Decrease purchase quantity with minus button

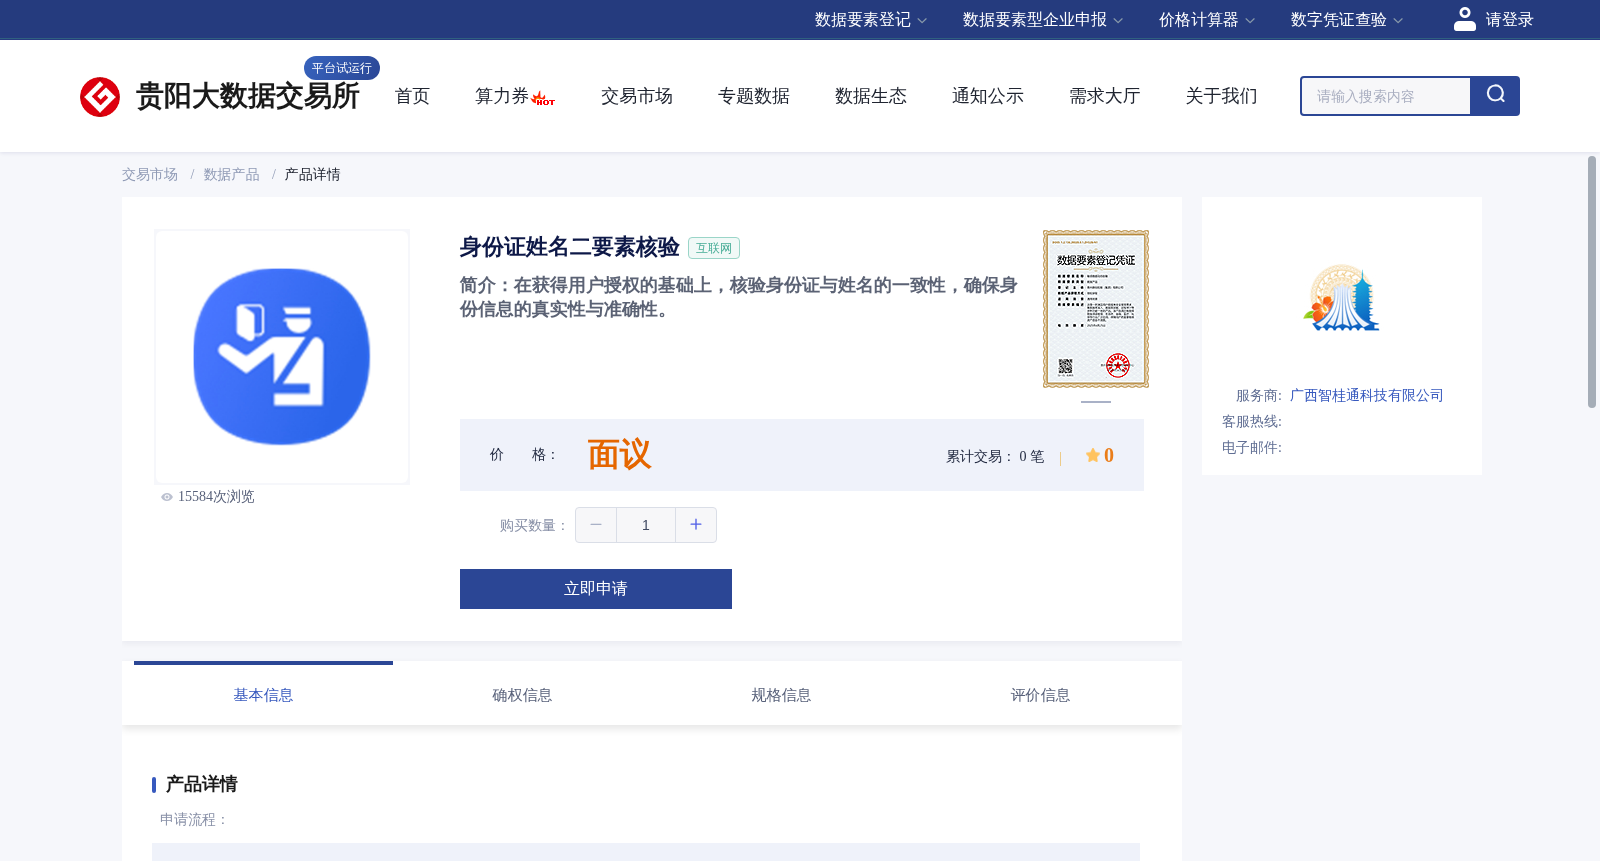[x=596, y=525]
